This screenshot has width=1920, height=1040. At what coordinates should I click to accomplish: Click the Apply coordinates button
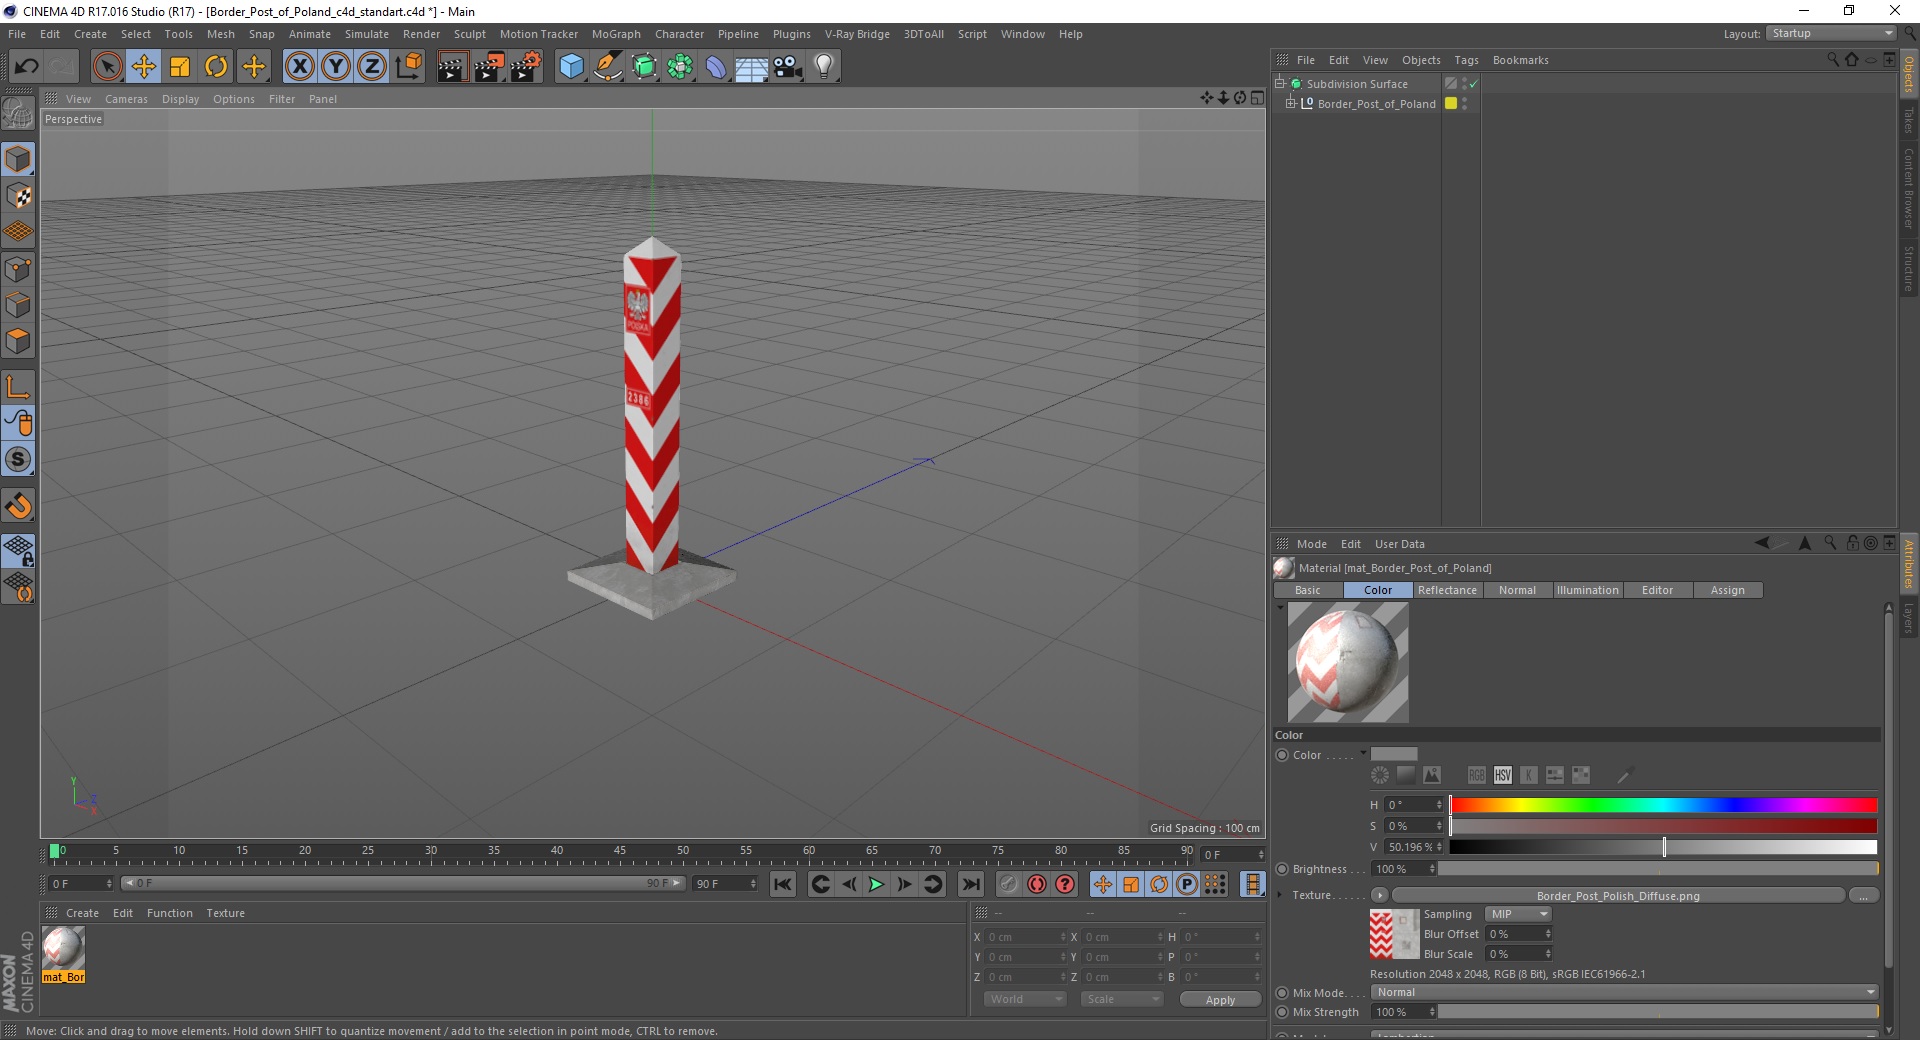click(x=1220, y=999)
